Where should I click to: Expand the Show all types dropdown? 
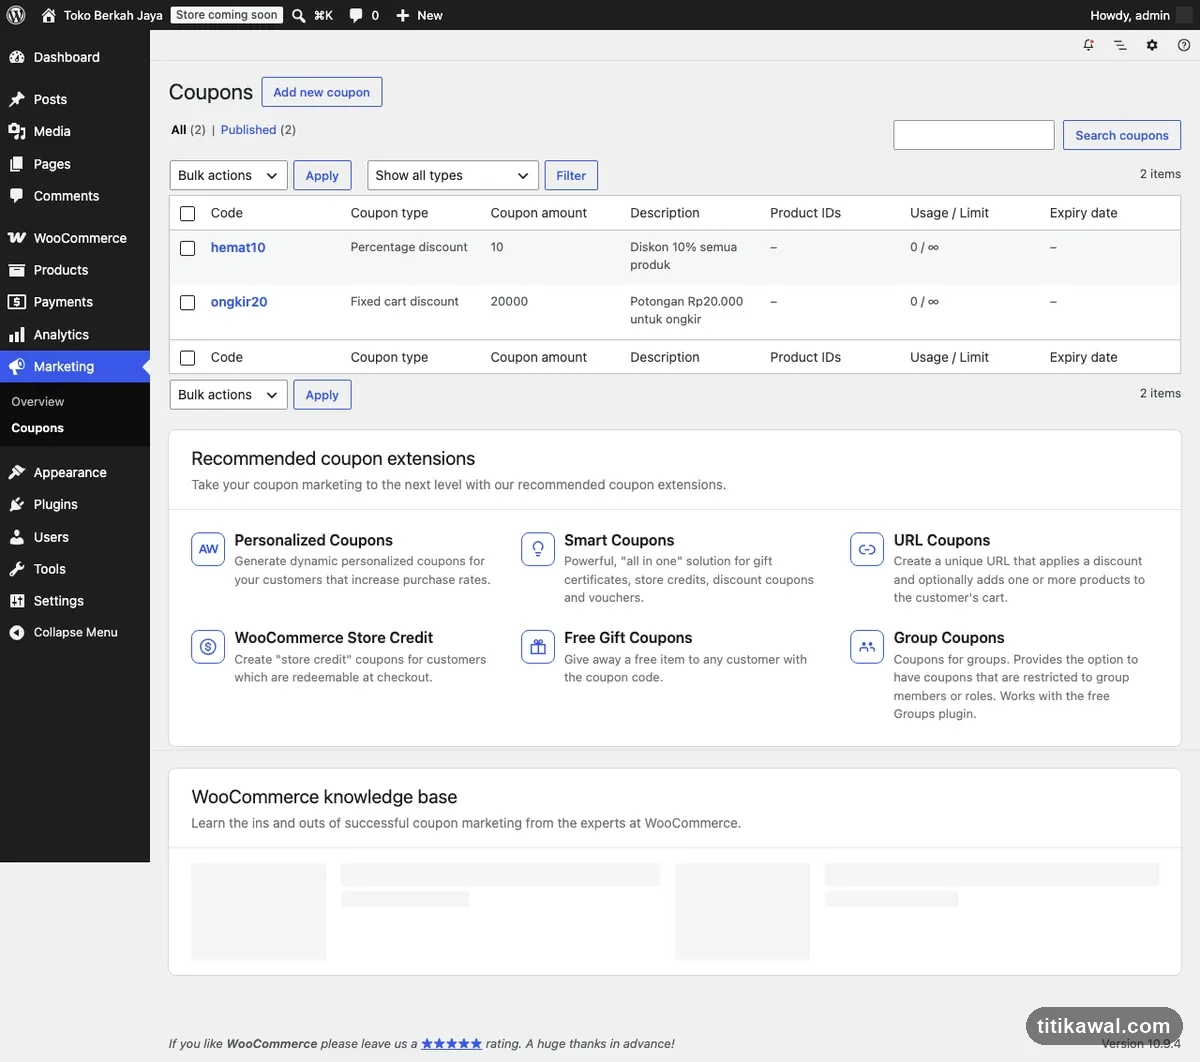click(453, 175)
